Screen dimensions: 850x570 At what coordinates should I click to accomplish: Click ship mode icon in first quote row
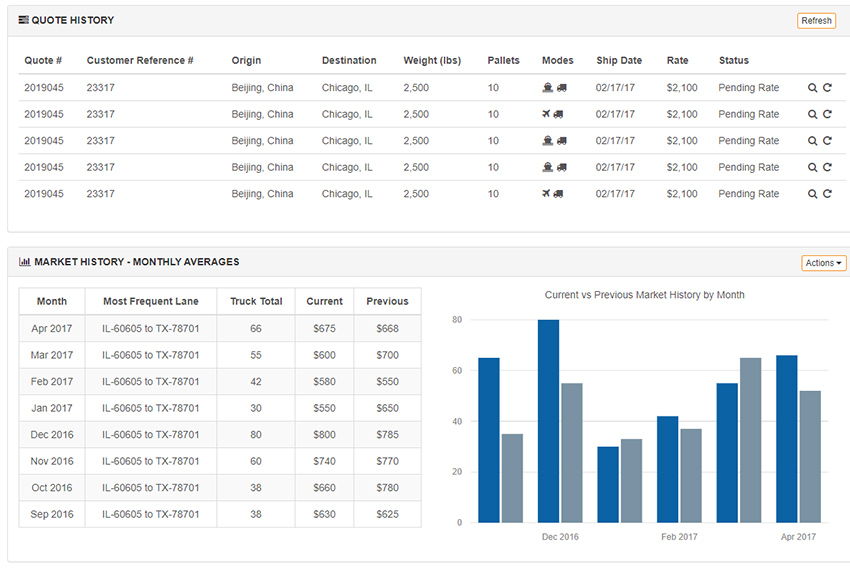(x=548, y=87)
